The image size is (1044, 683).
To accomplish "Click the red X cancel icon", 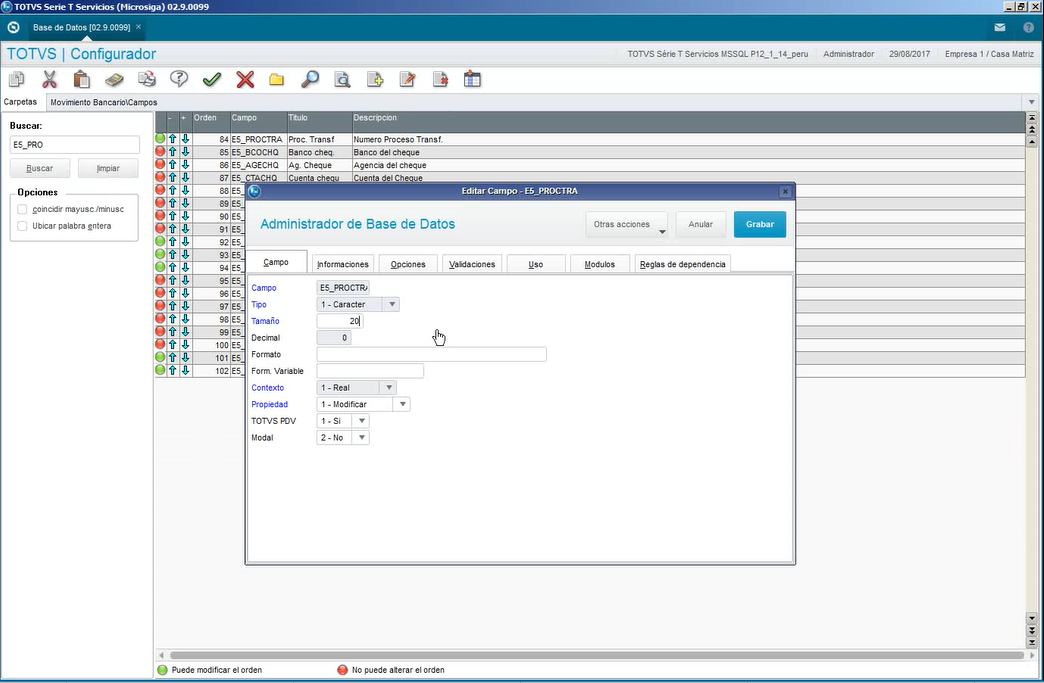I will click(245, 80).
